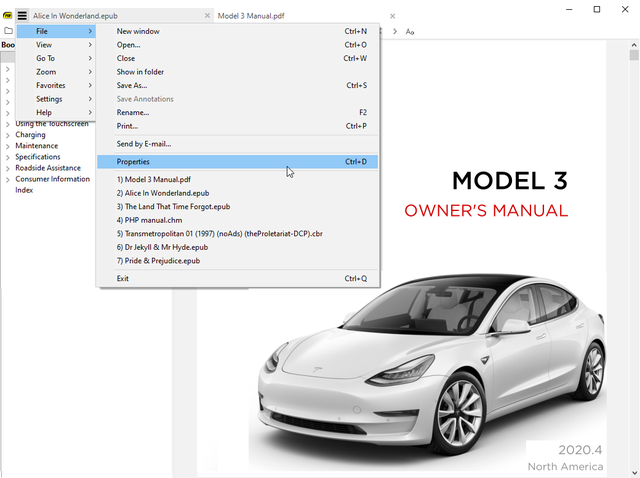Open recent file Transmetropolitan 01 (1997) cbr

coord(238,233)
